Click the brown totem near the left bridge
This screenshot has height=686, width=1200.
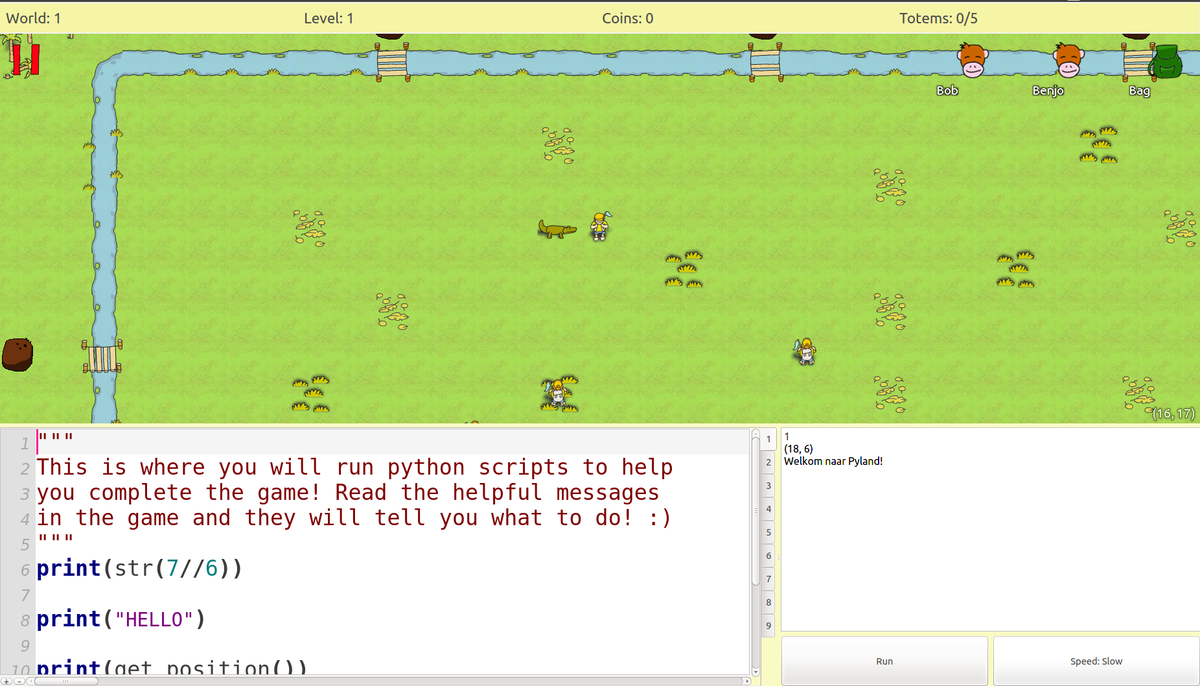[15, 352]
